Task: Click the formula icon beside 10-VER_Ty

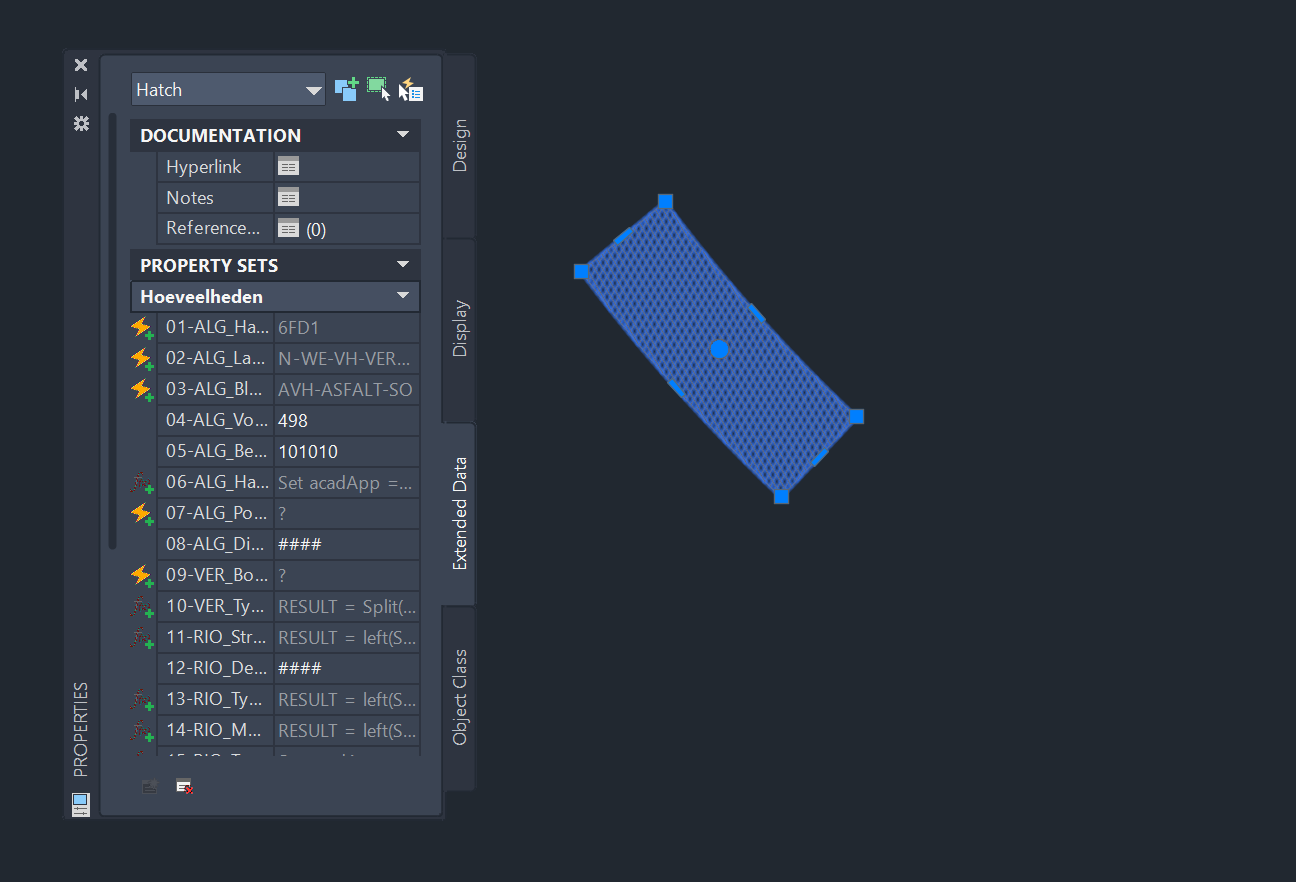Action: pos(142,607)
